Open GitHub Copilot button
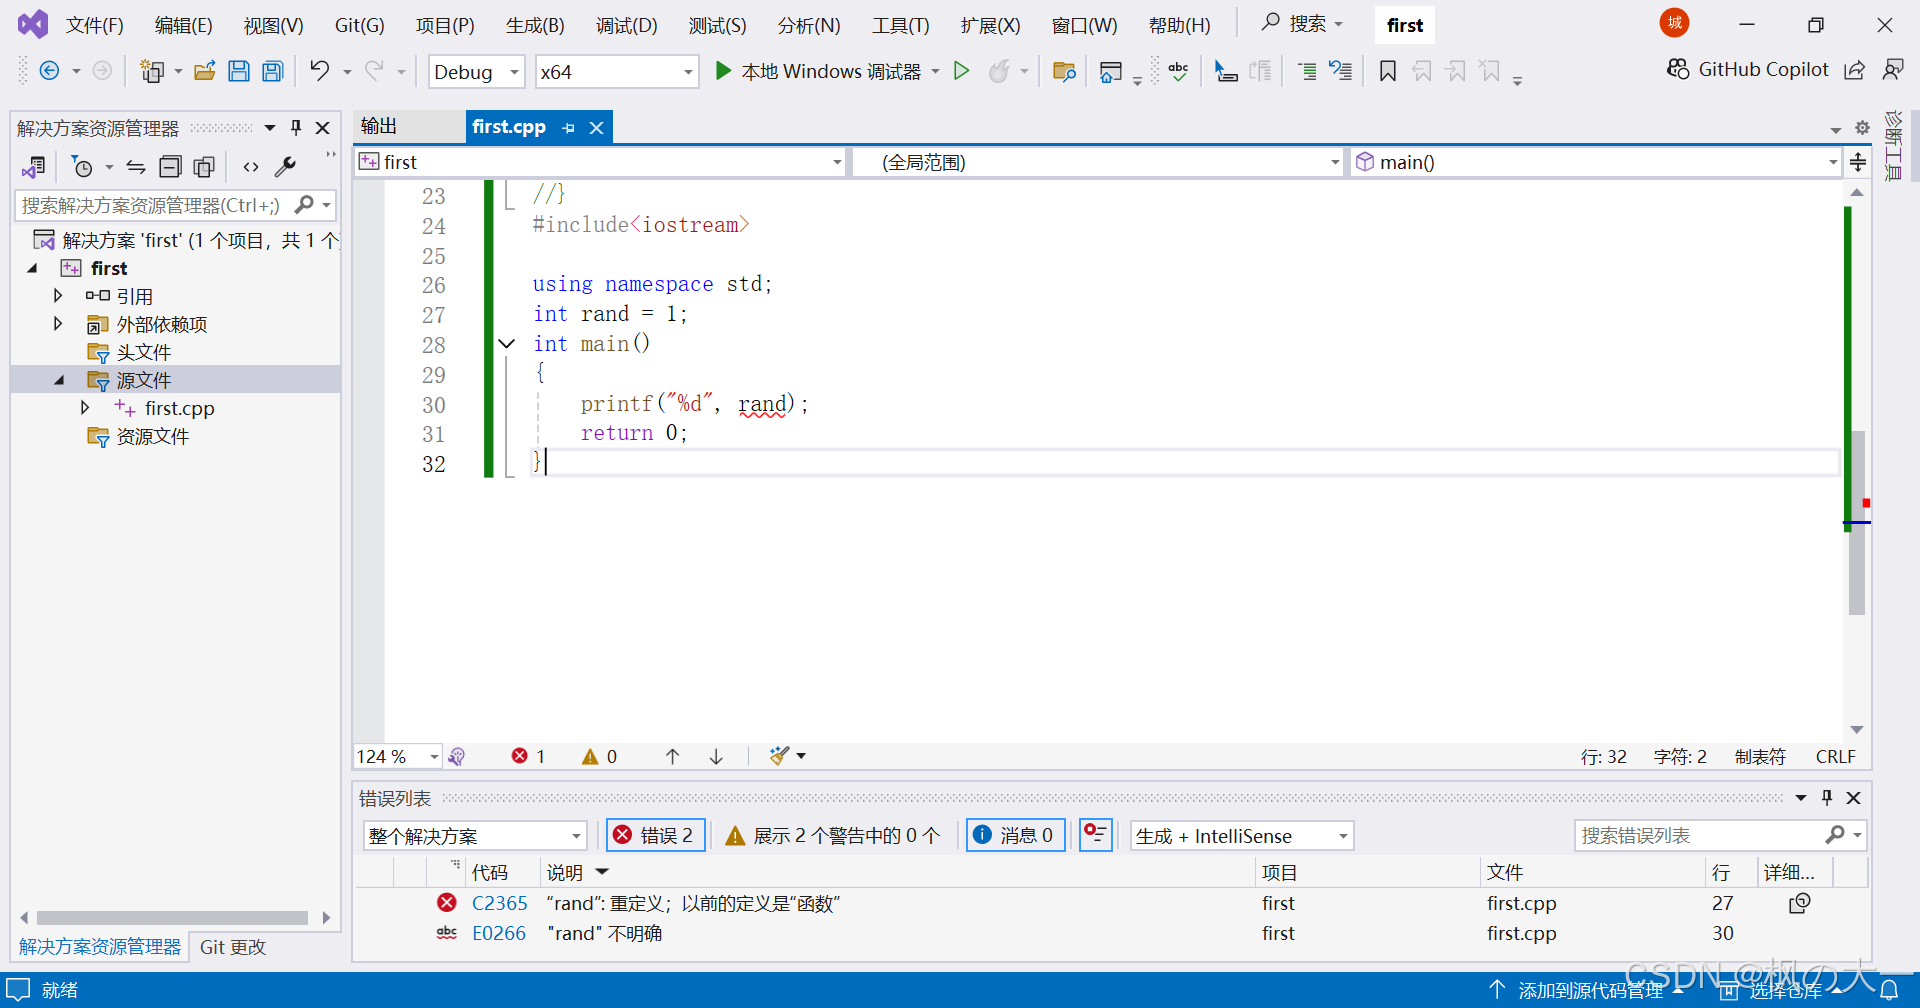 click(1747, 69)
